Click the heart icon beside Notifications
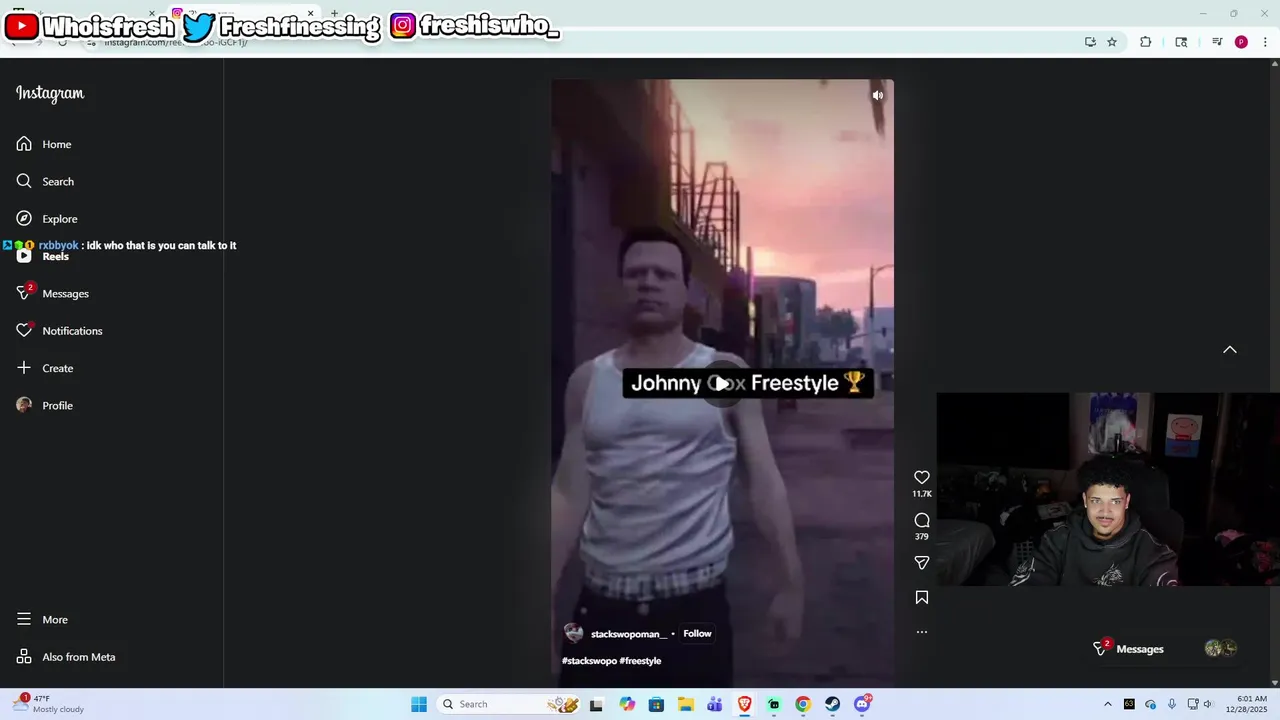The height and width of the screenshot is (720, 1280). point(24,331)
